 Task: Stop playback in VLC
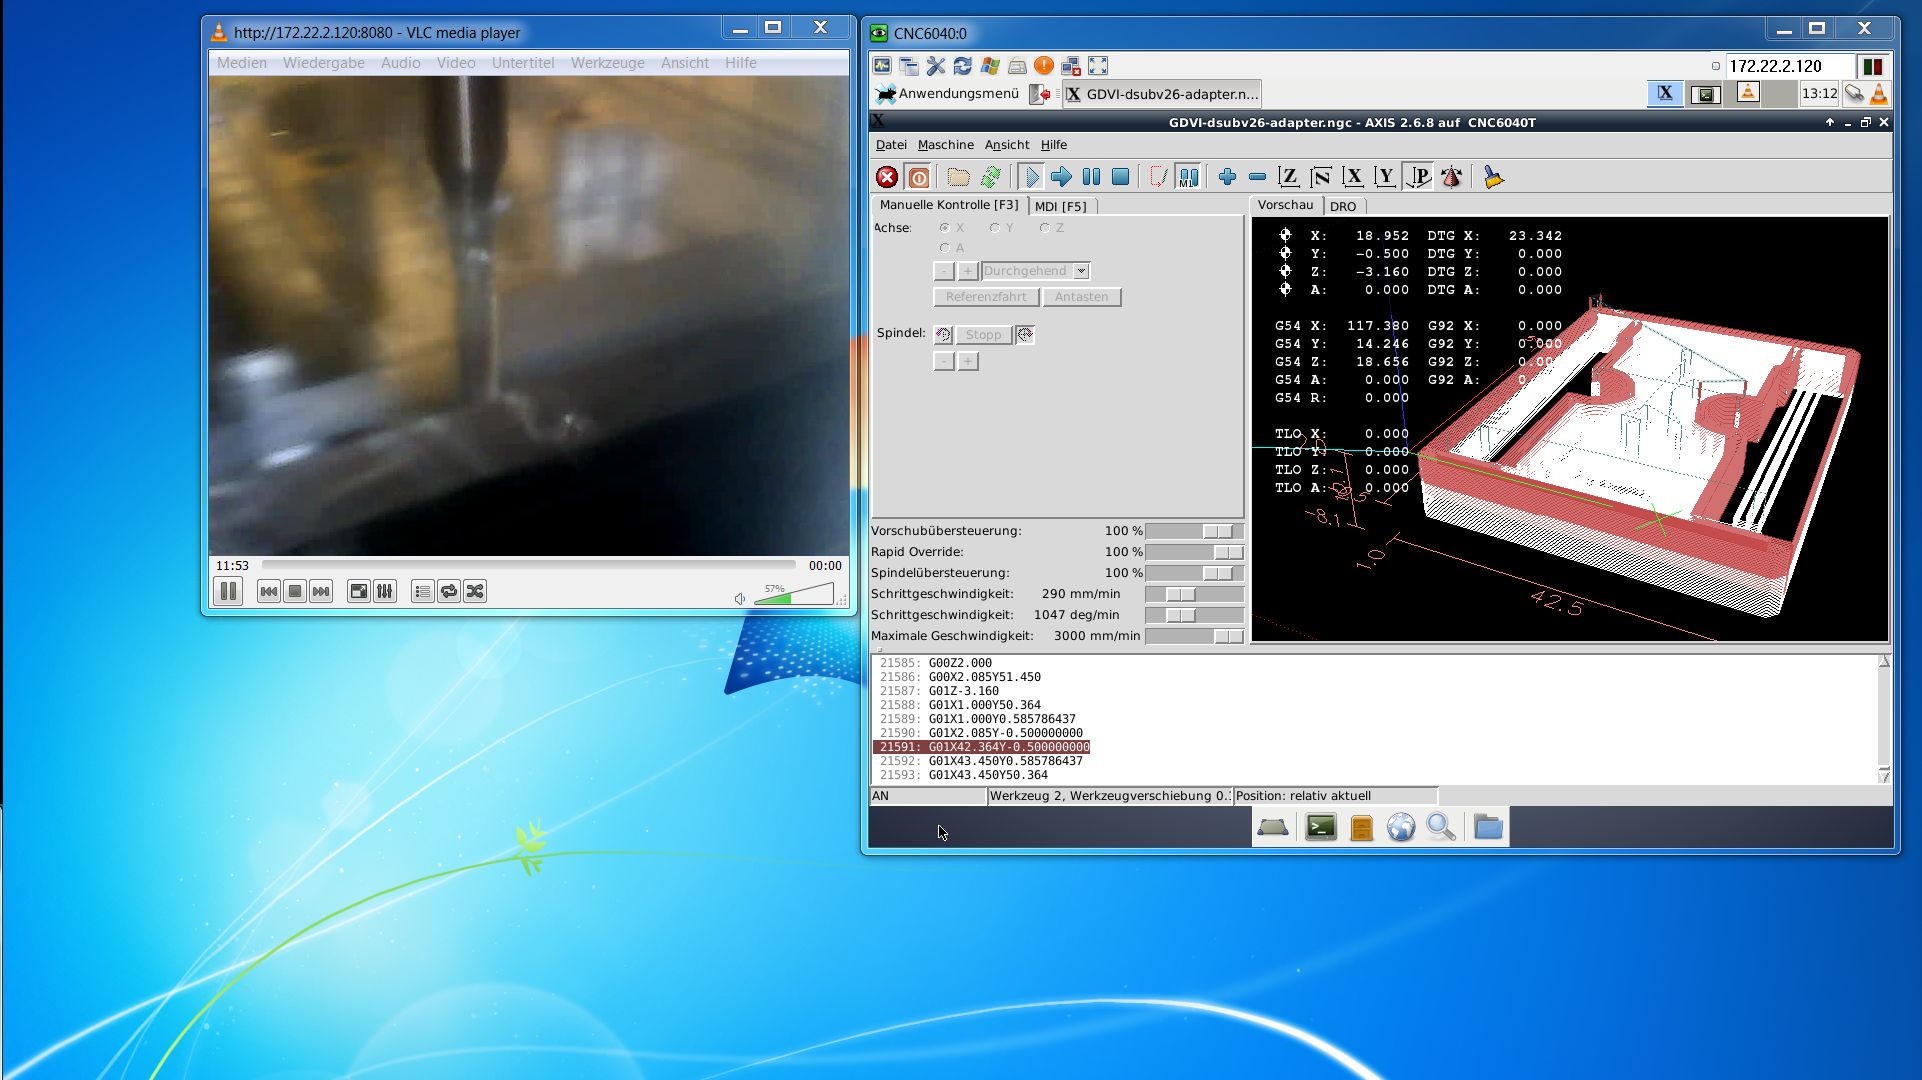(x=295, y=592)
